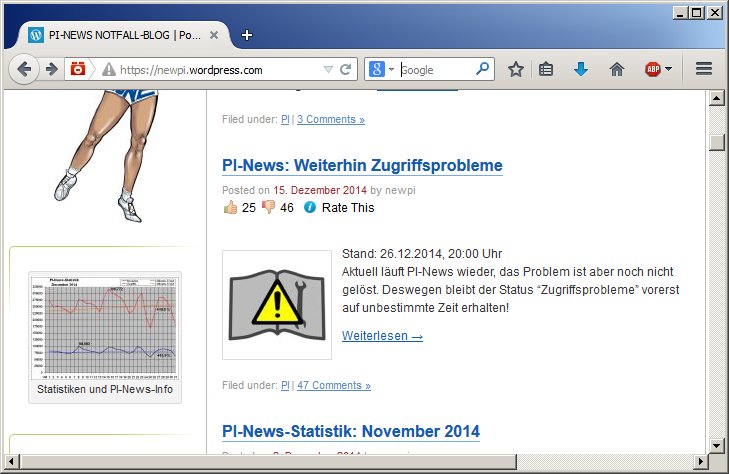Click the runner legs image in sidebar
The height and width of the screenshot is (474, 729).
(x=108, y=156)
